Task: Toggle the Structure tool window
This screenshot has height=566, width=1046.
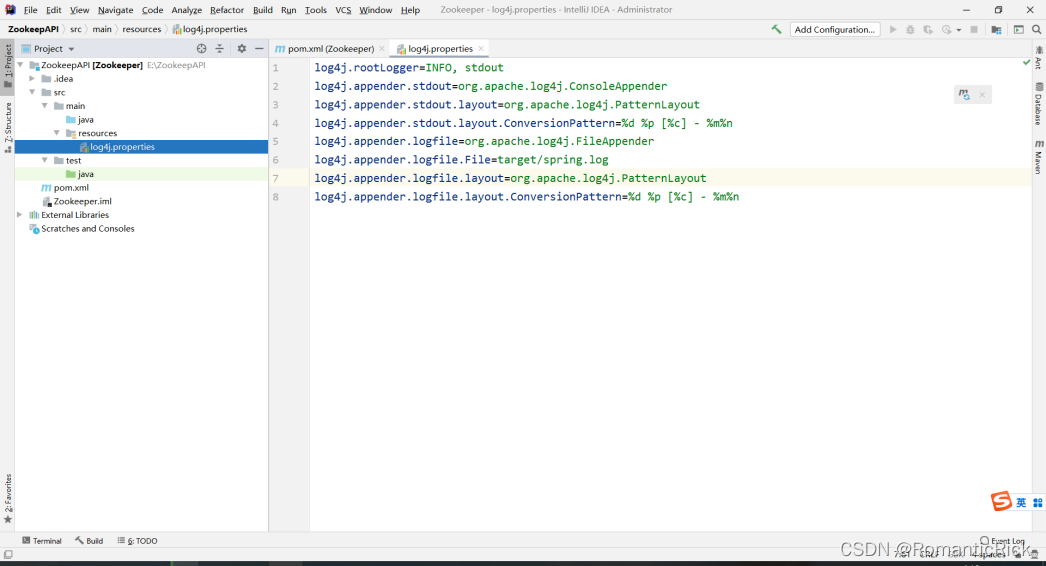Action: point(7,127)
